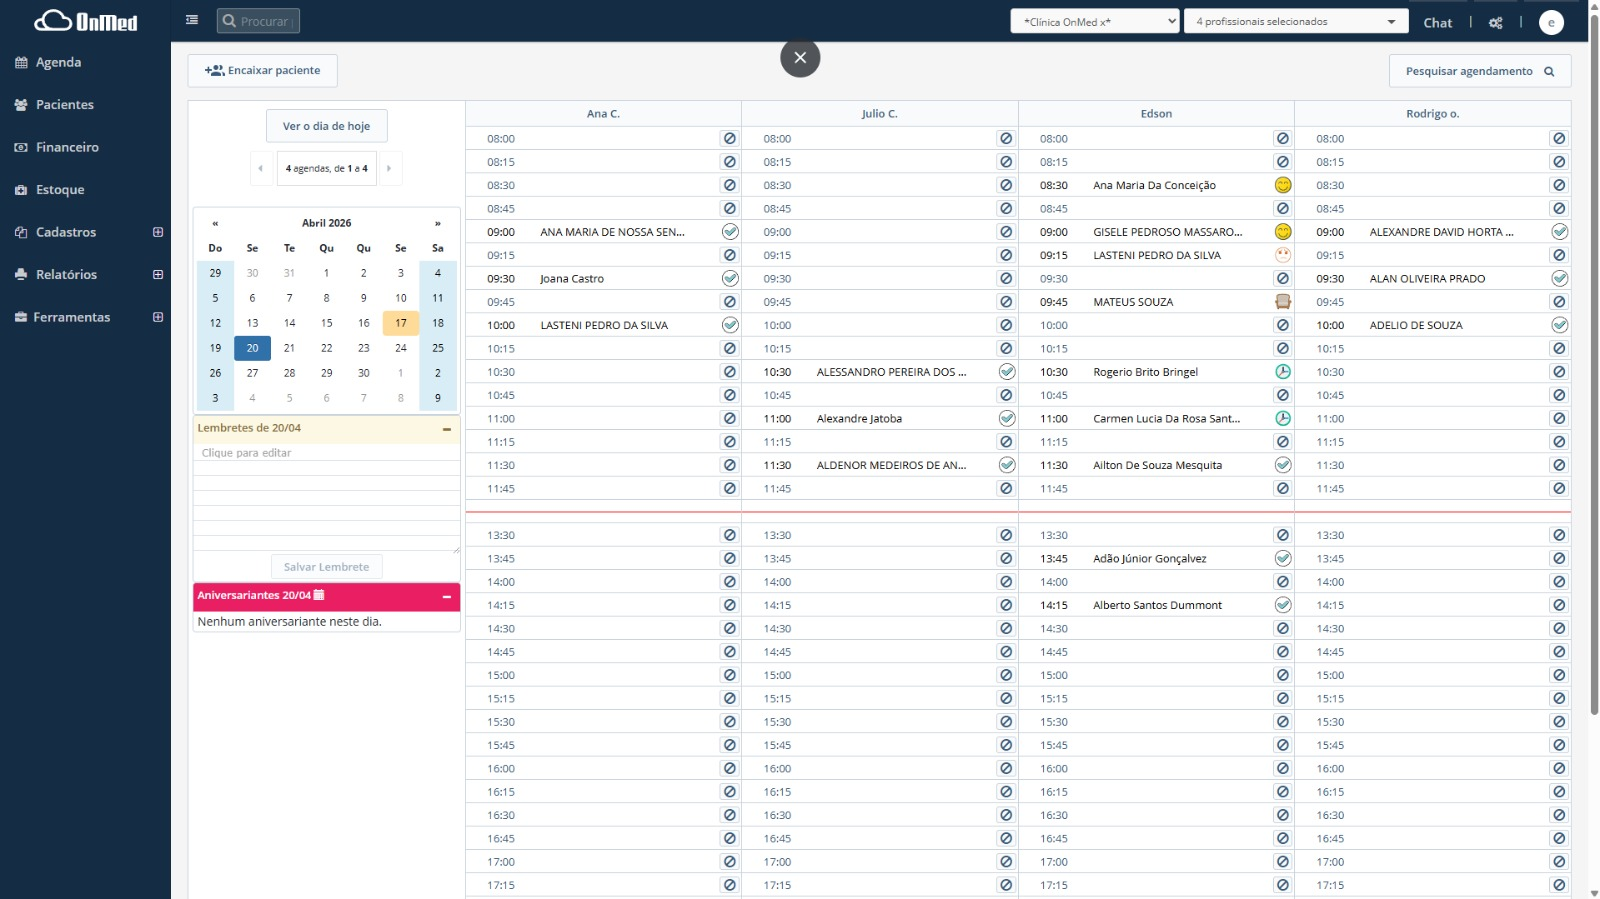This screenshot has width=1600, height=899.
Task: Click check icon for Alexandre Jatoba
Action: coord(1007,419)
